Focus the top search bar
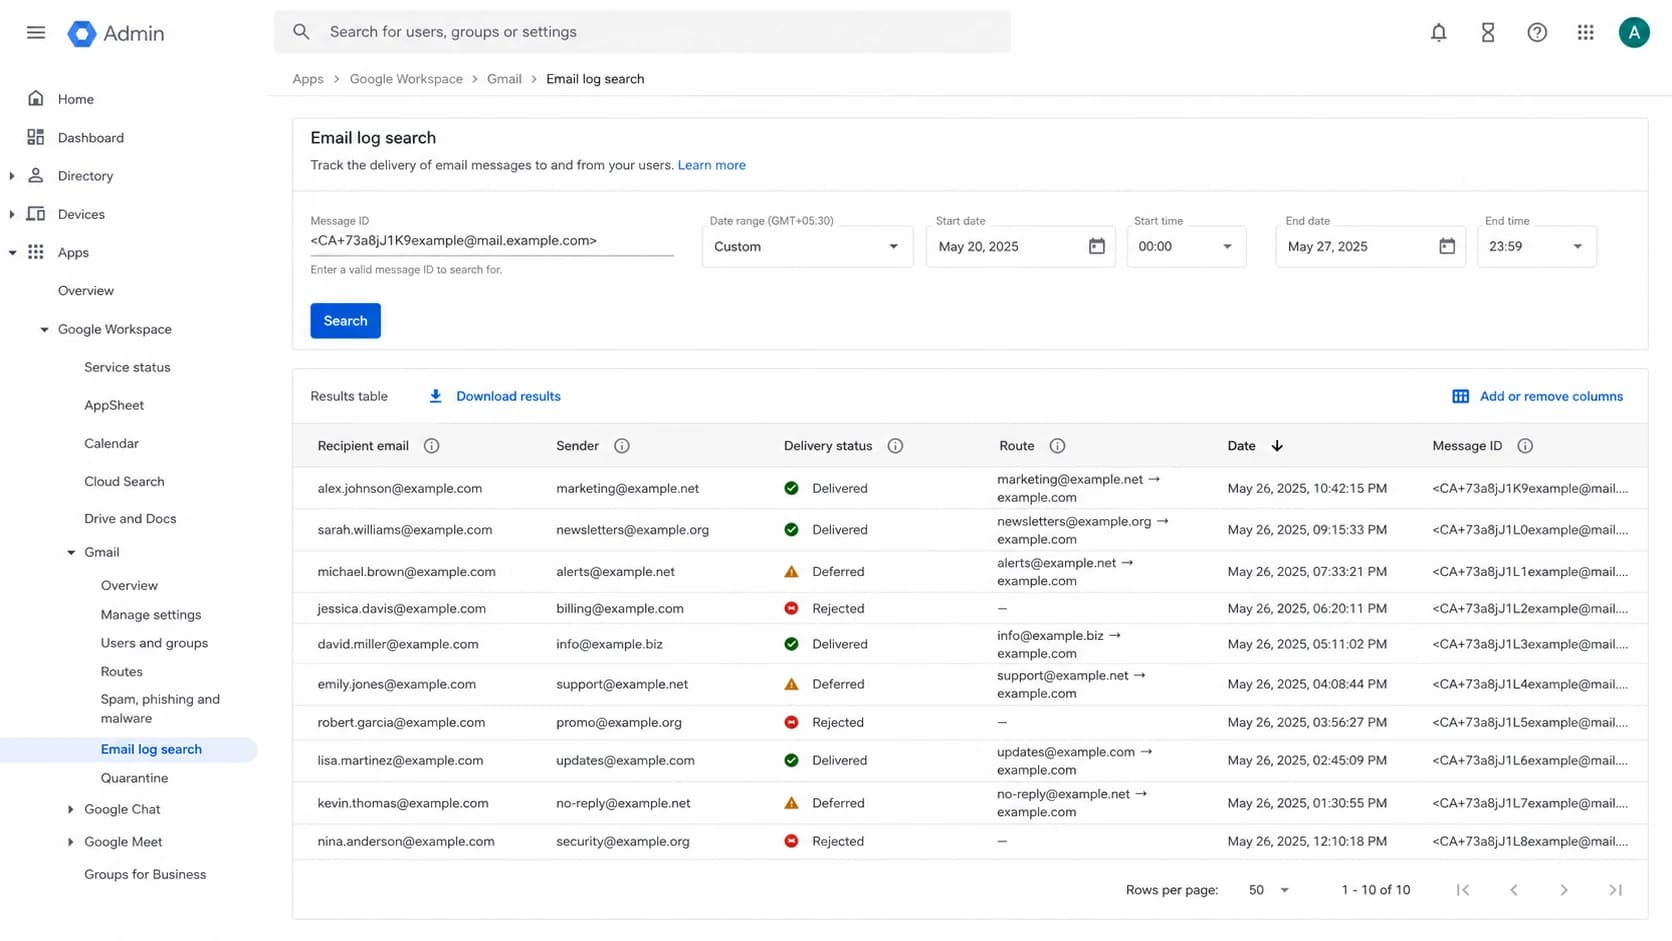Image resolution: width=1672 pixels, height=941 pixels. [x=642, y=32]
